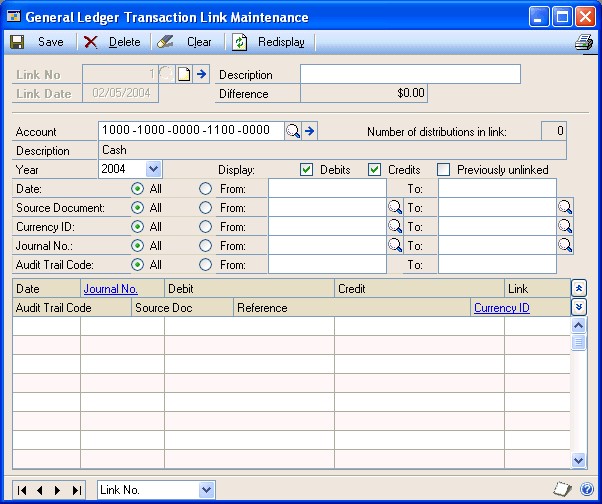Click the blue expansion arrow beside Account
Image resolution: width=602 pixels, height=504 pixels.
tap(309, 131)
